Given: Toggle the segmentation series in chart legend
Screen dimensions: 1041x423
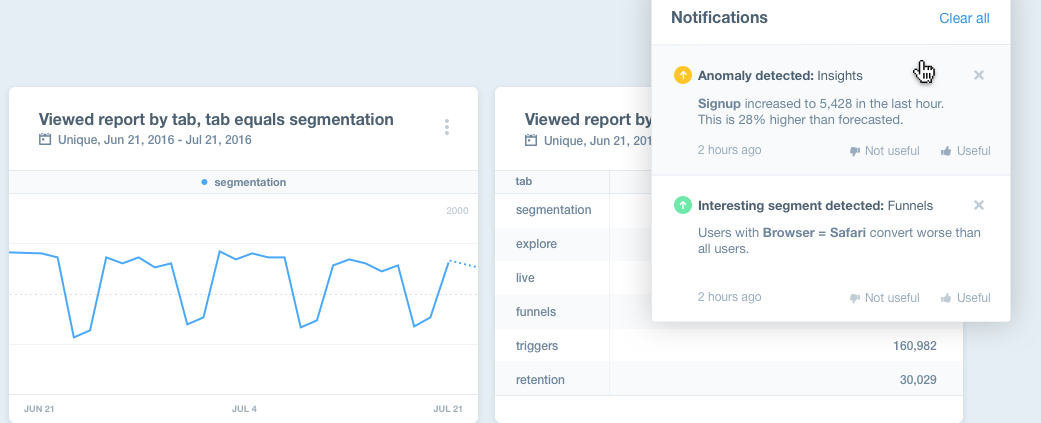Looking at the screenshot, I should point(244,182).
